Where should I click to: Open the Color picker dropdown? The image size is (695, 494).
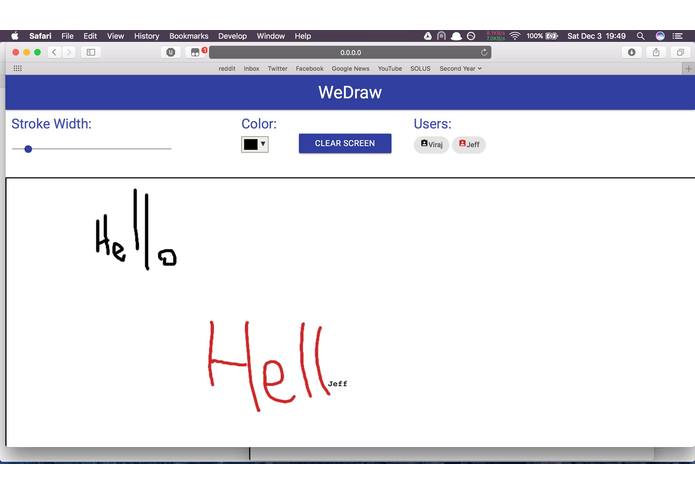[255, 144]
